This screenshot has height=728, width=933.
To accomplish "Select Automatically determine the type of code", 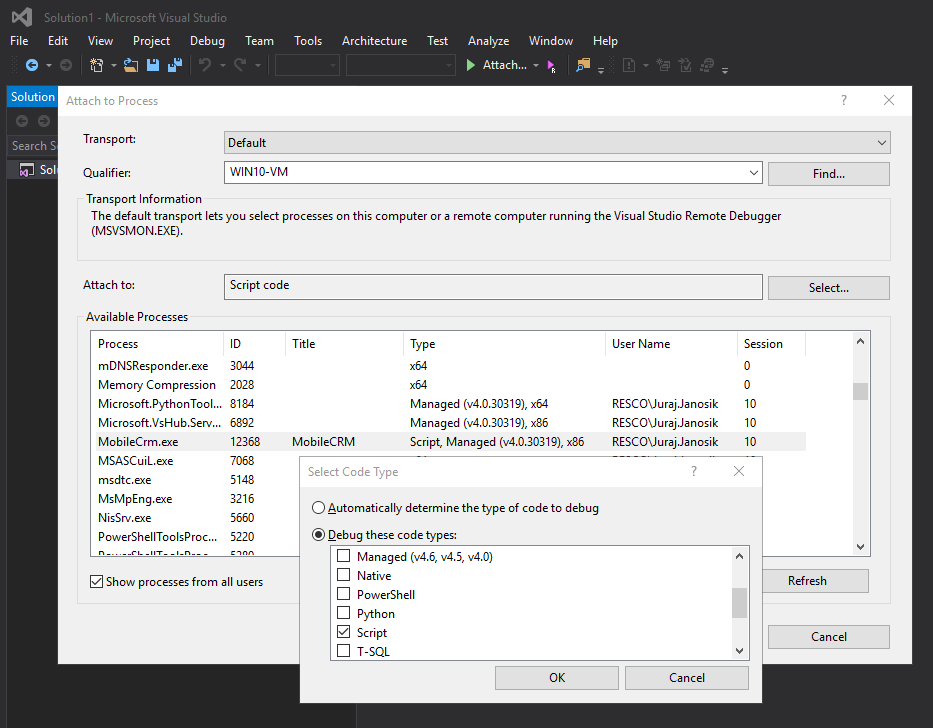I will (x=319, y=508).
